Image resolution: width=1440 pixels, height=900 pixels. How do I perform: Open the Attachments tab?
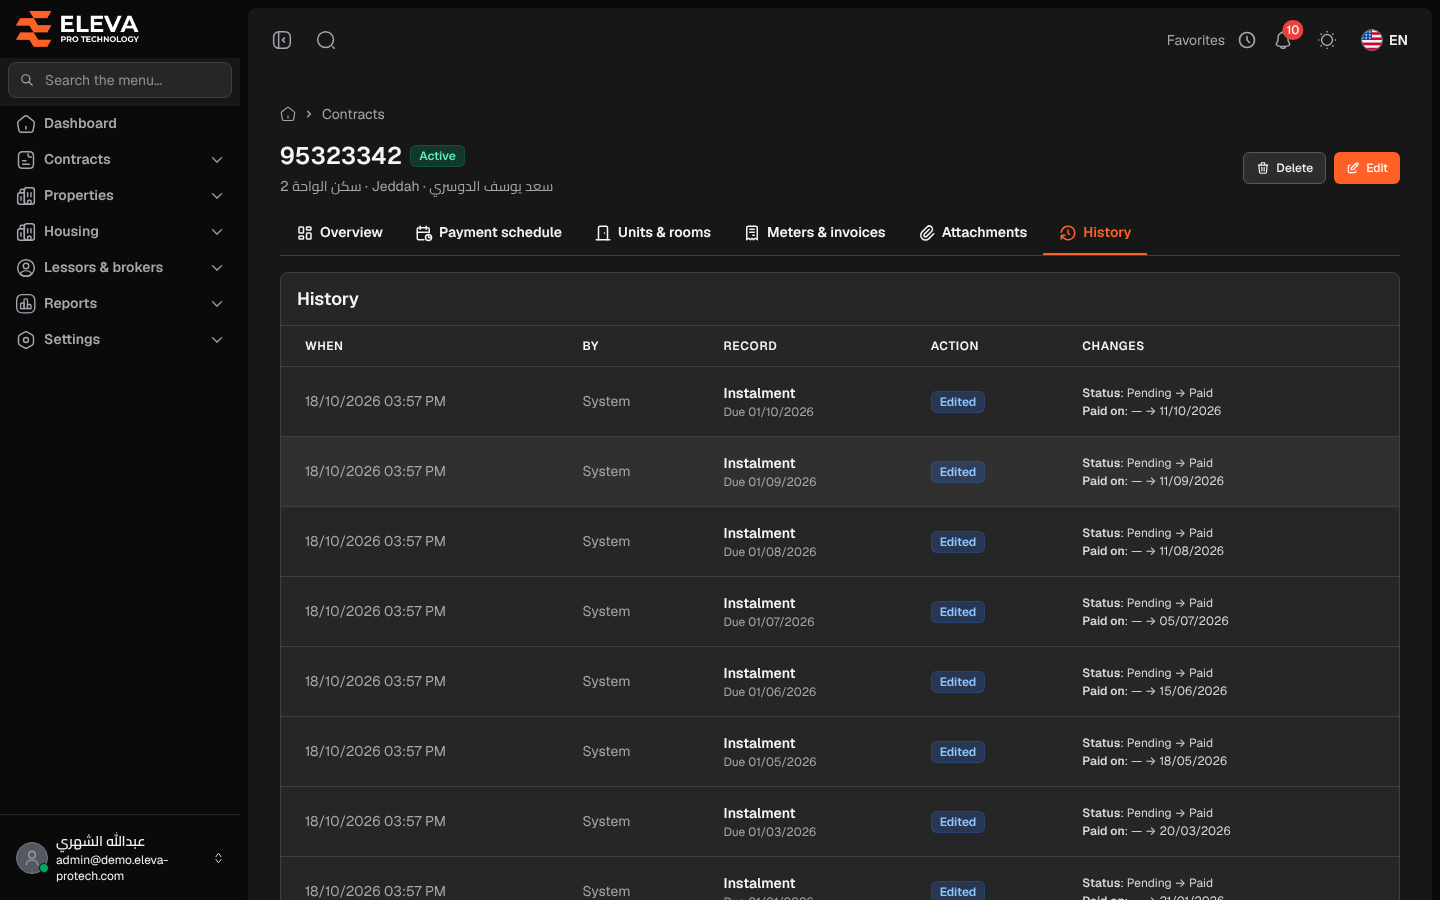tap(973, 233)
